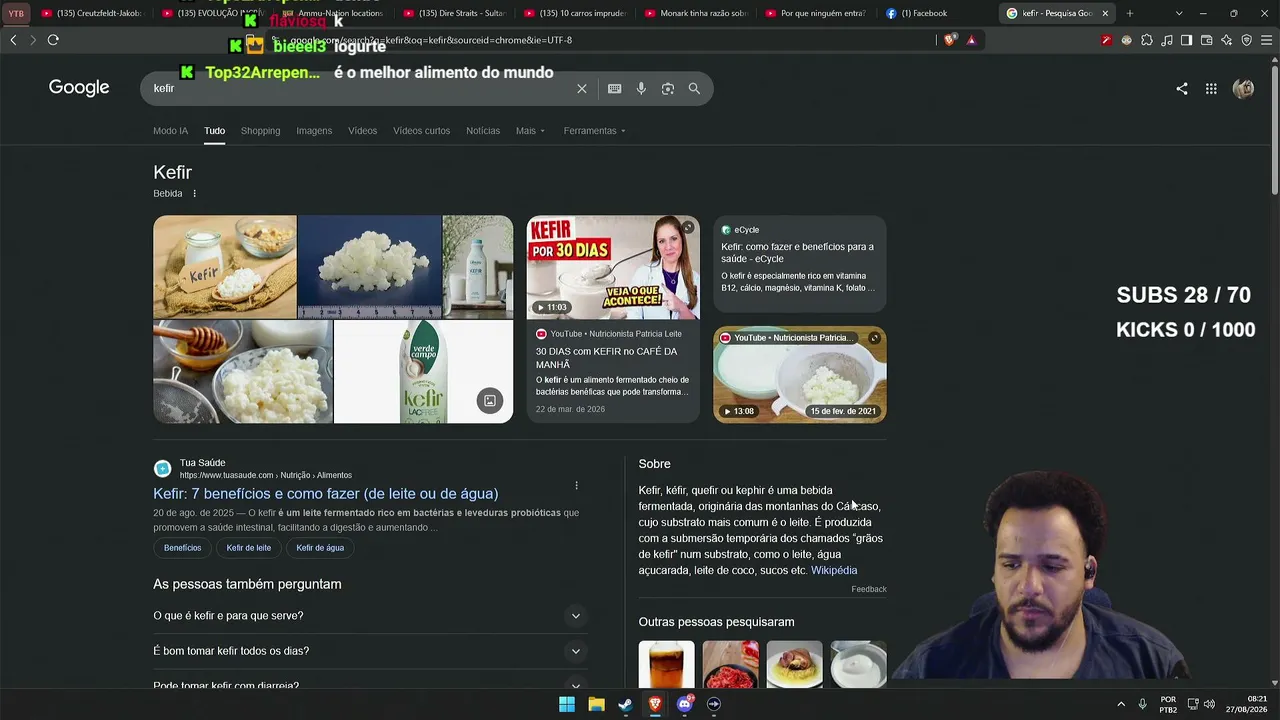This screenshot has width=1280, height=720.
Task: Open the new tab plus button
Action: click(x=1130, y=14)
